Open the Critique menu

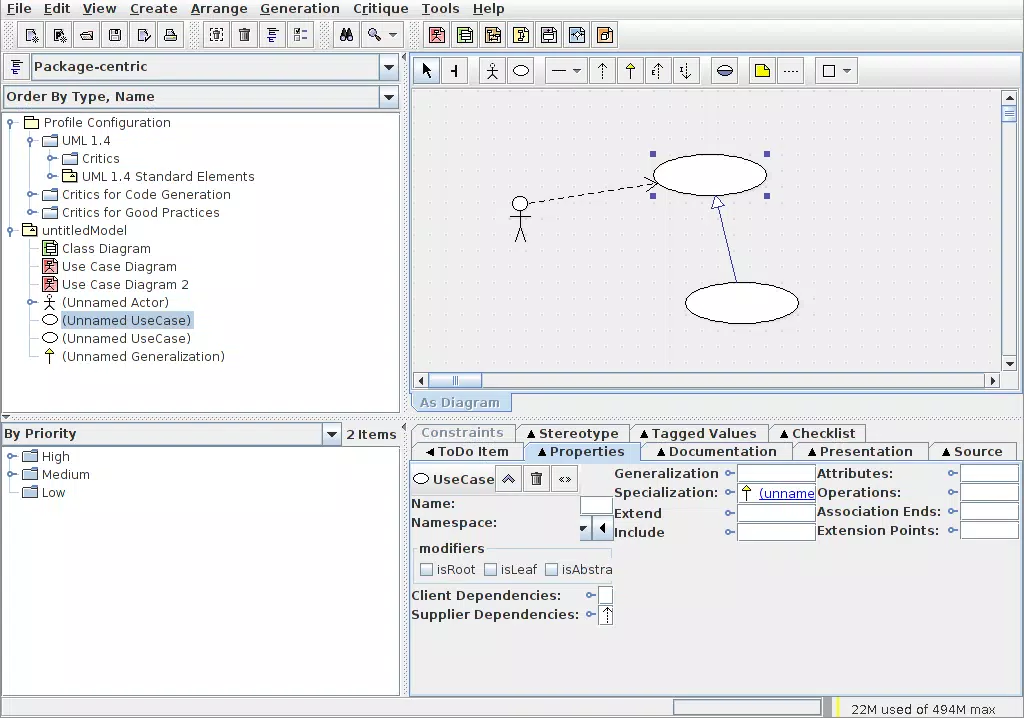click(x=381, y=8)
